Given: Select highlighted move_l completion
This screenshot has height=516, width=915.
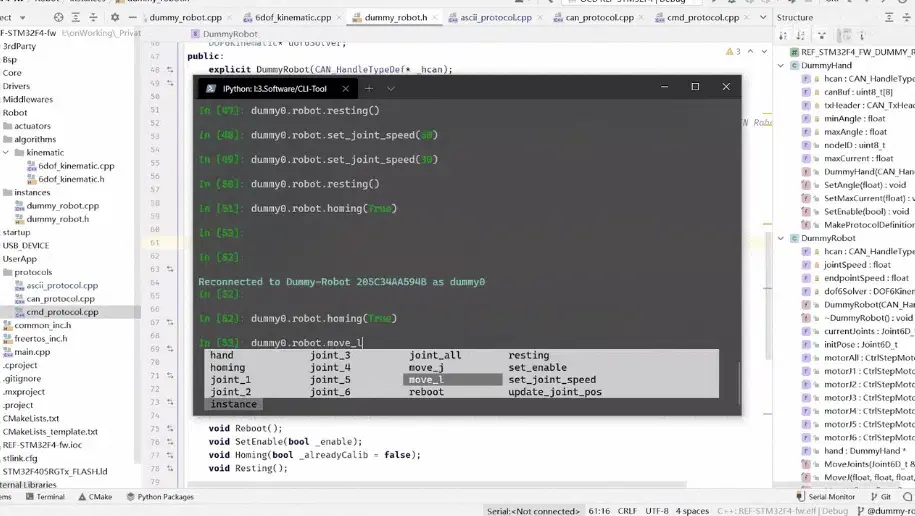Looking at the screenshot, I should [452, 379].
